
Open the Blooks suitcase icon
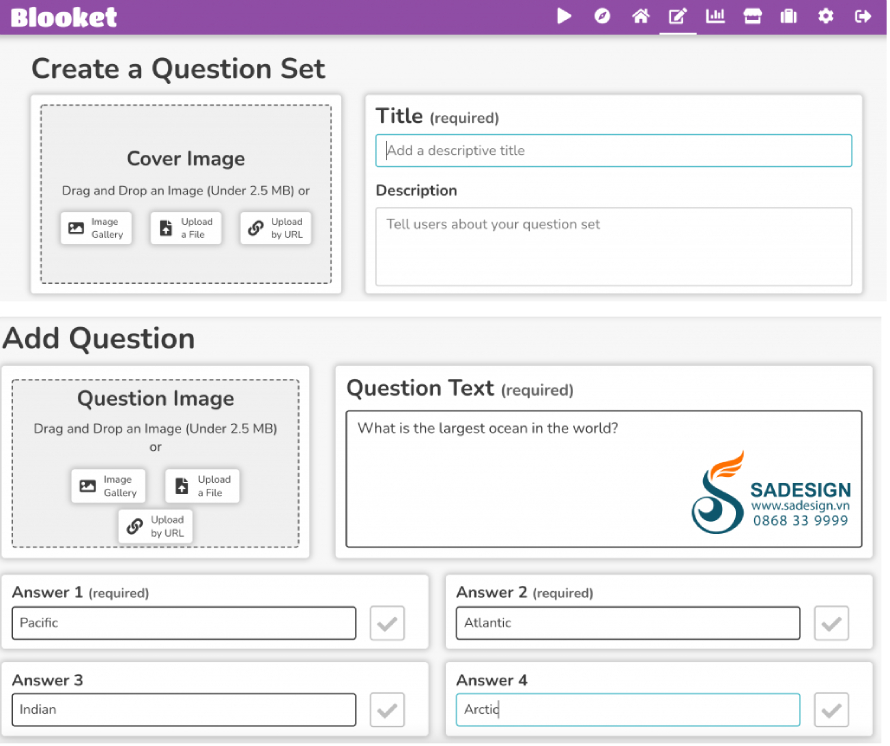tap(788, 16)
